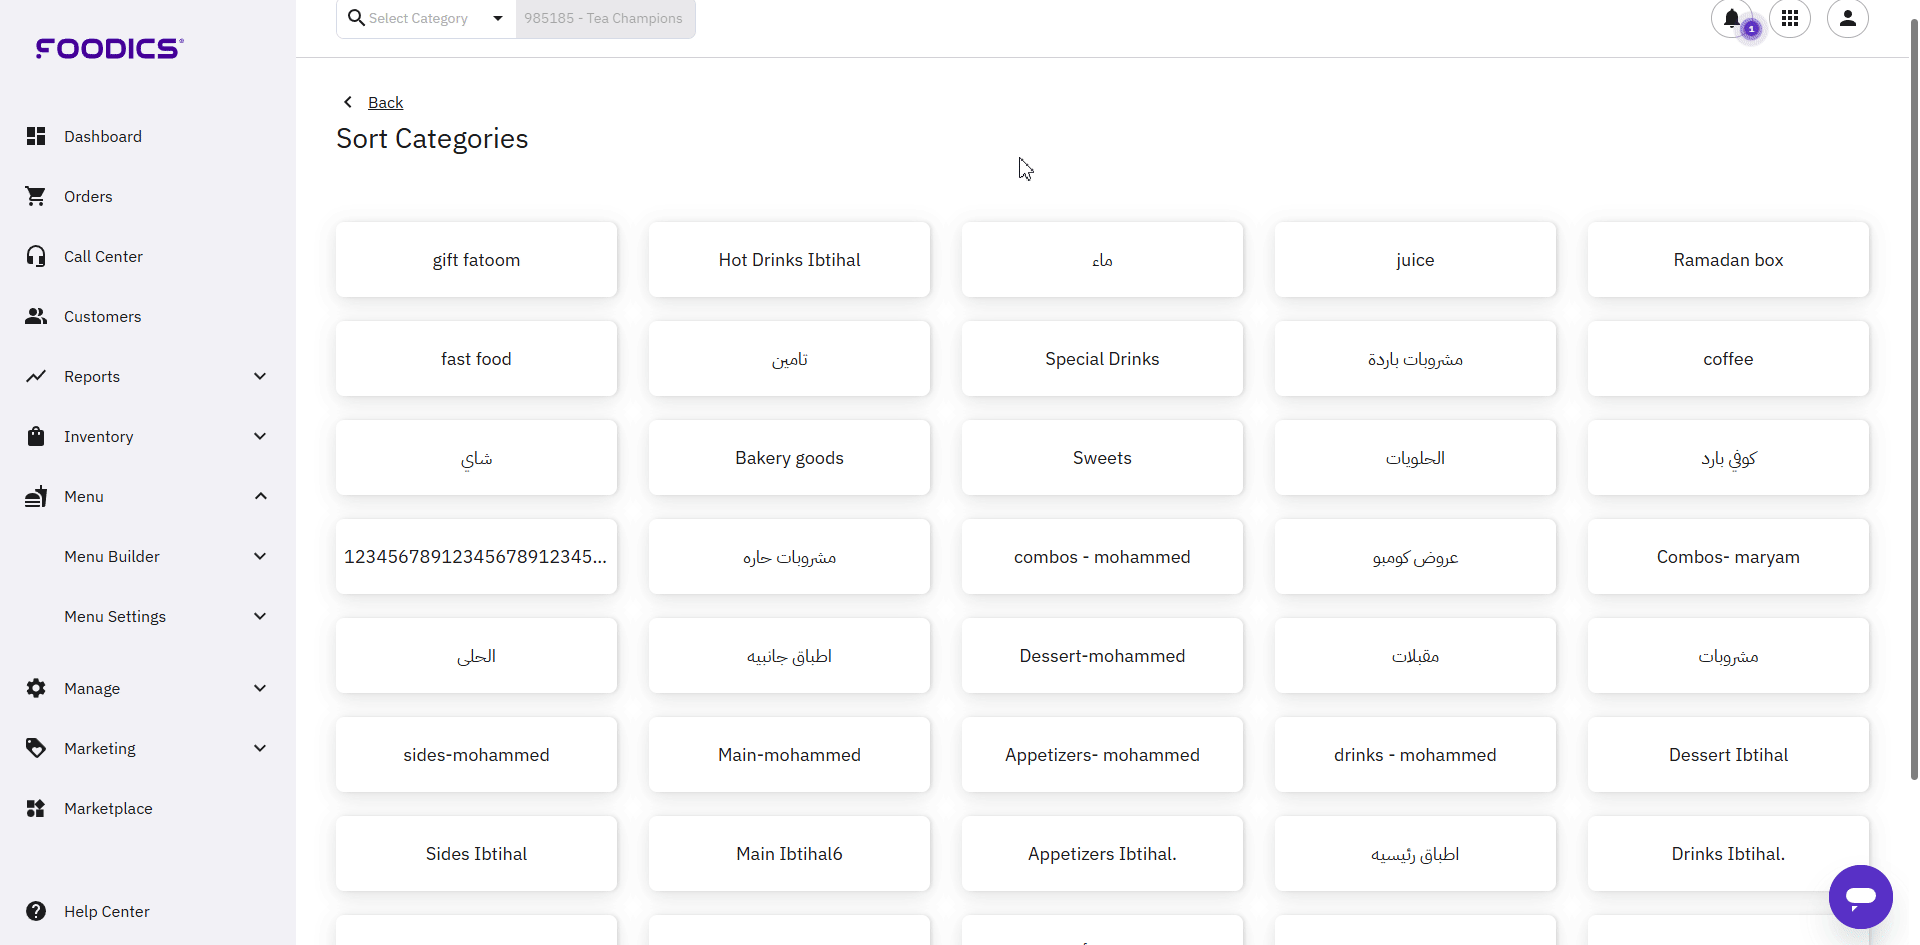Click the Dashboard icon in sidebar

click(x=36, y=136)
